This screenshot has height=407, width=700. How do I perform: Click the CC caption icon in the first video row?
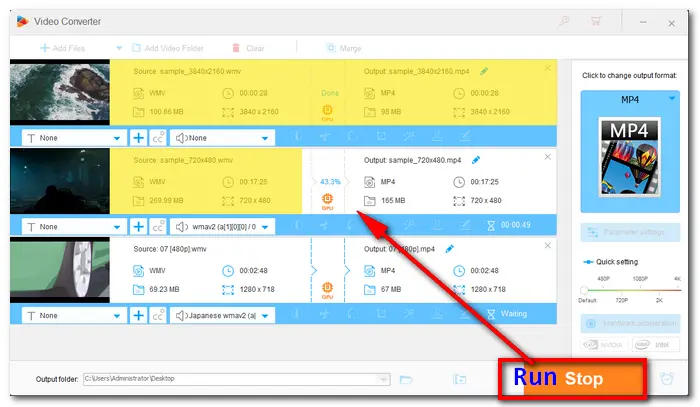tap(158, 138)
